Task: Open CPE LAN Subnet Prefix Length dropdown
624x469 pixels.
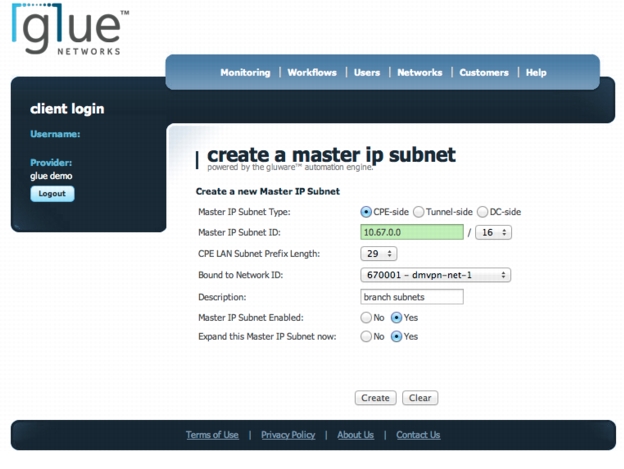Action: point(378,254)
